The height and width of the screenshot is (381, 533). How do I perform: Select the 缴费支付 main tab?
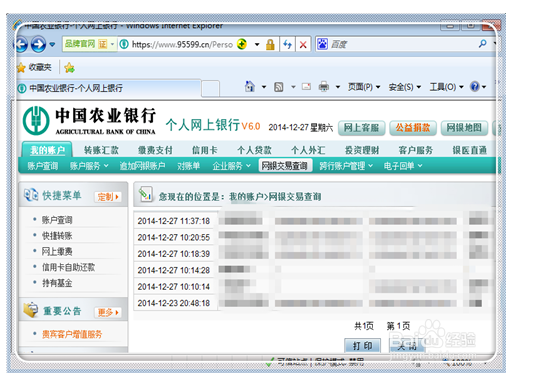click(x=155, y=150)
